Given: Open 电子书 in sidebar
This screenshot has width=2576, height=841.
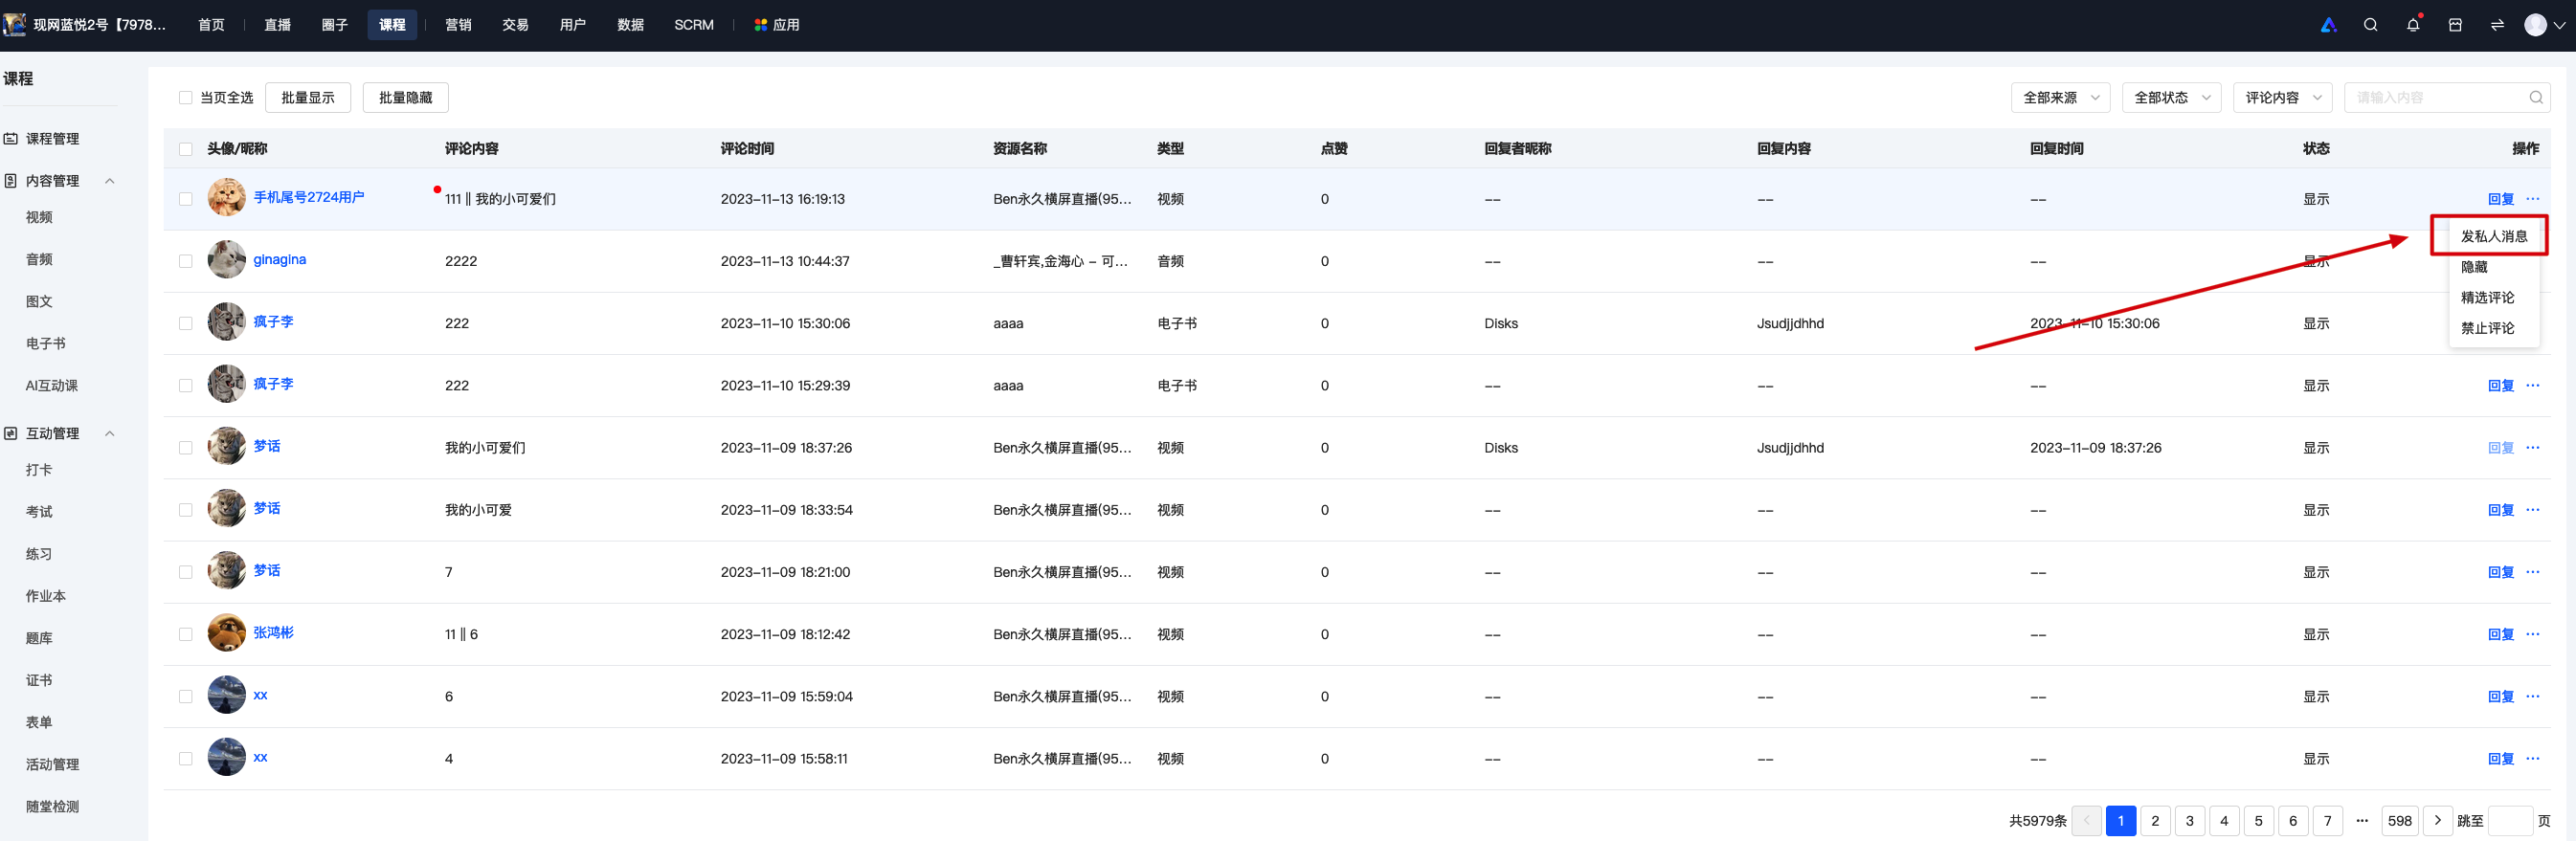Looking at the screenshot, I should pyautogui.click(x=46, y=343).
